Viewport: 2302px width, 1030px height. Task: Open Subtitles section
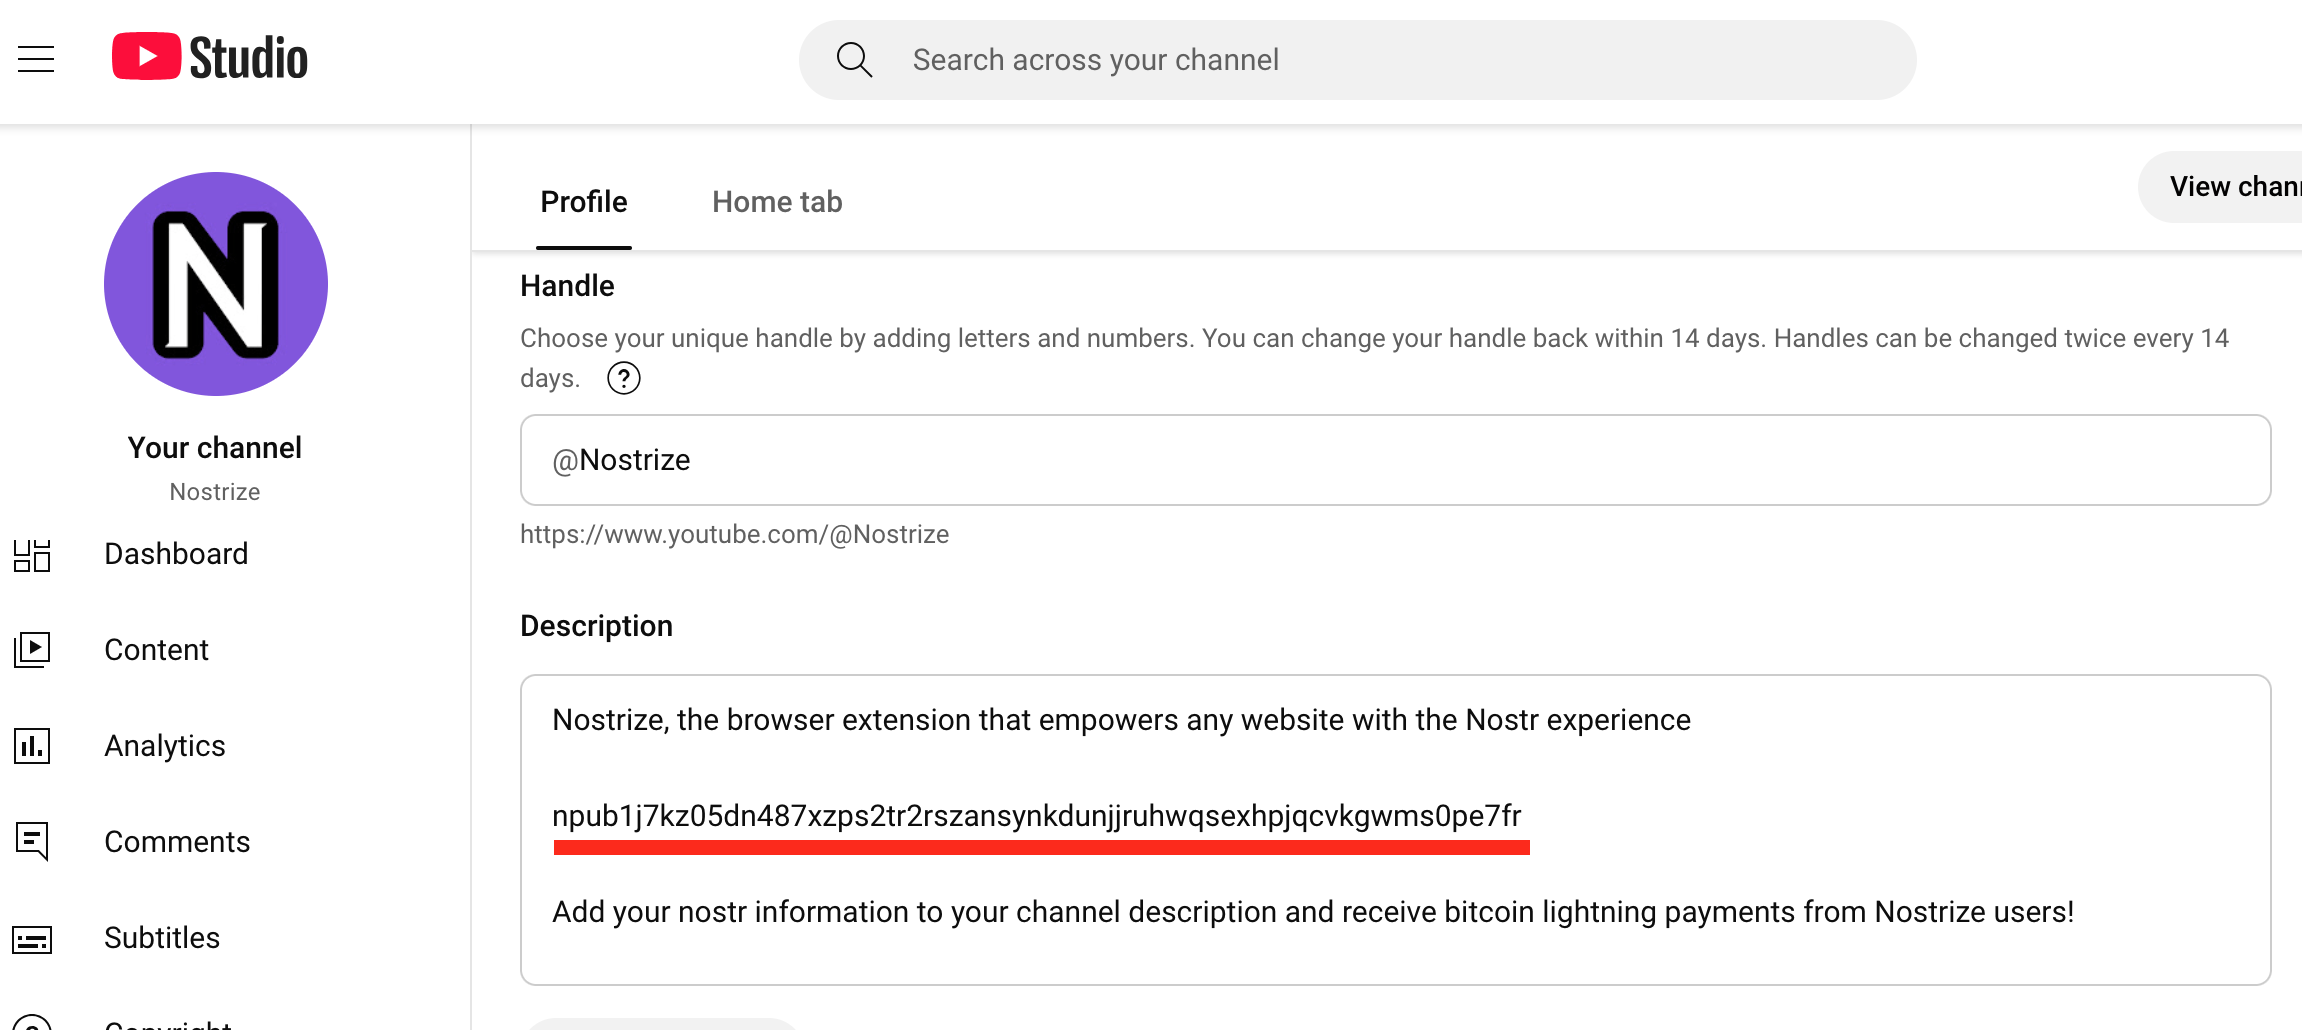162,938
